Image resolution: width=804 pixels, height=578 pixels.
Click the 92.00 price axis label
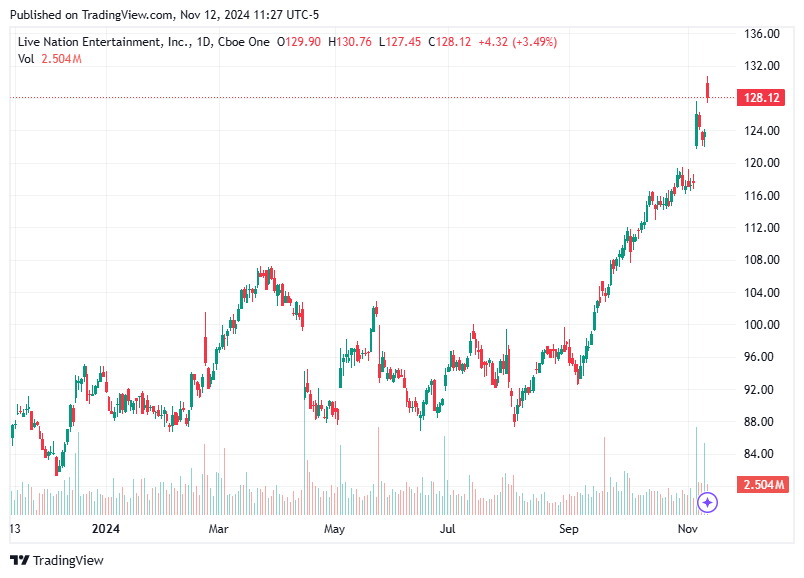click(x=758, y=389)
